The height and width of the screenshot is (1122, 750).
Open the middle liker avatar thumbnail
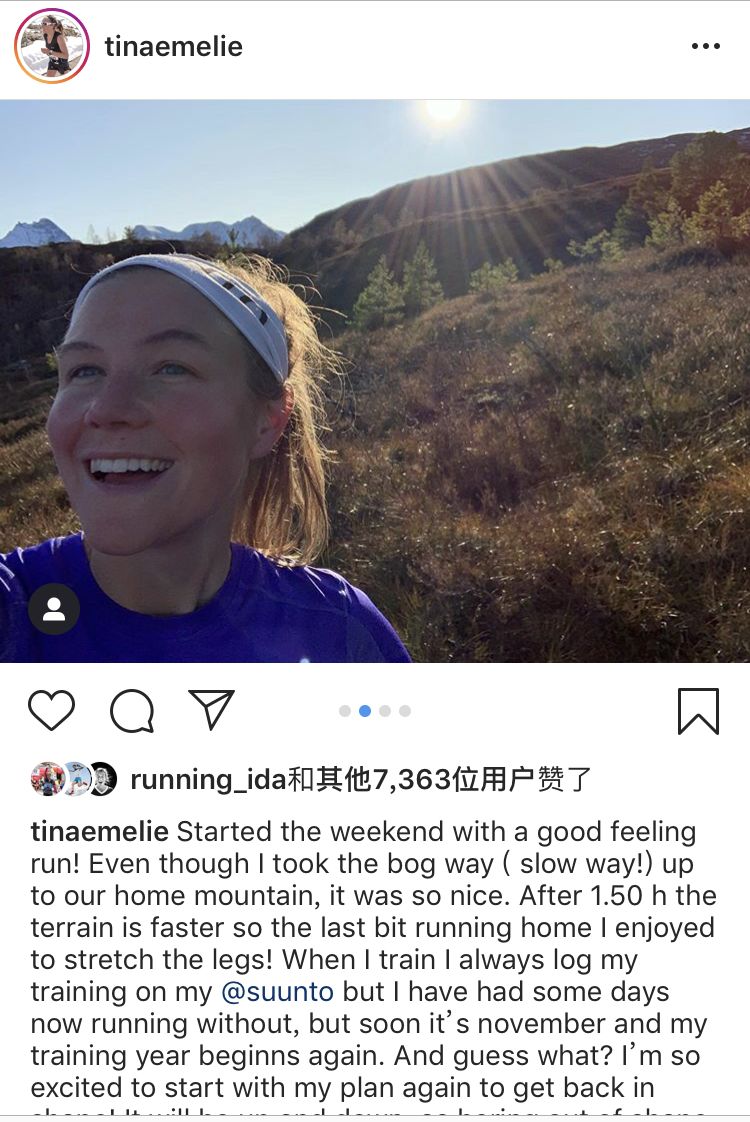coord(76,779)
